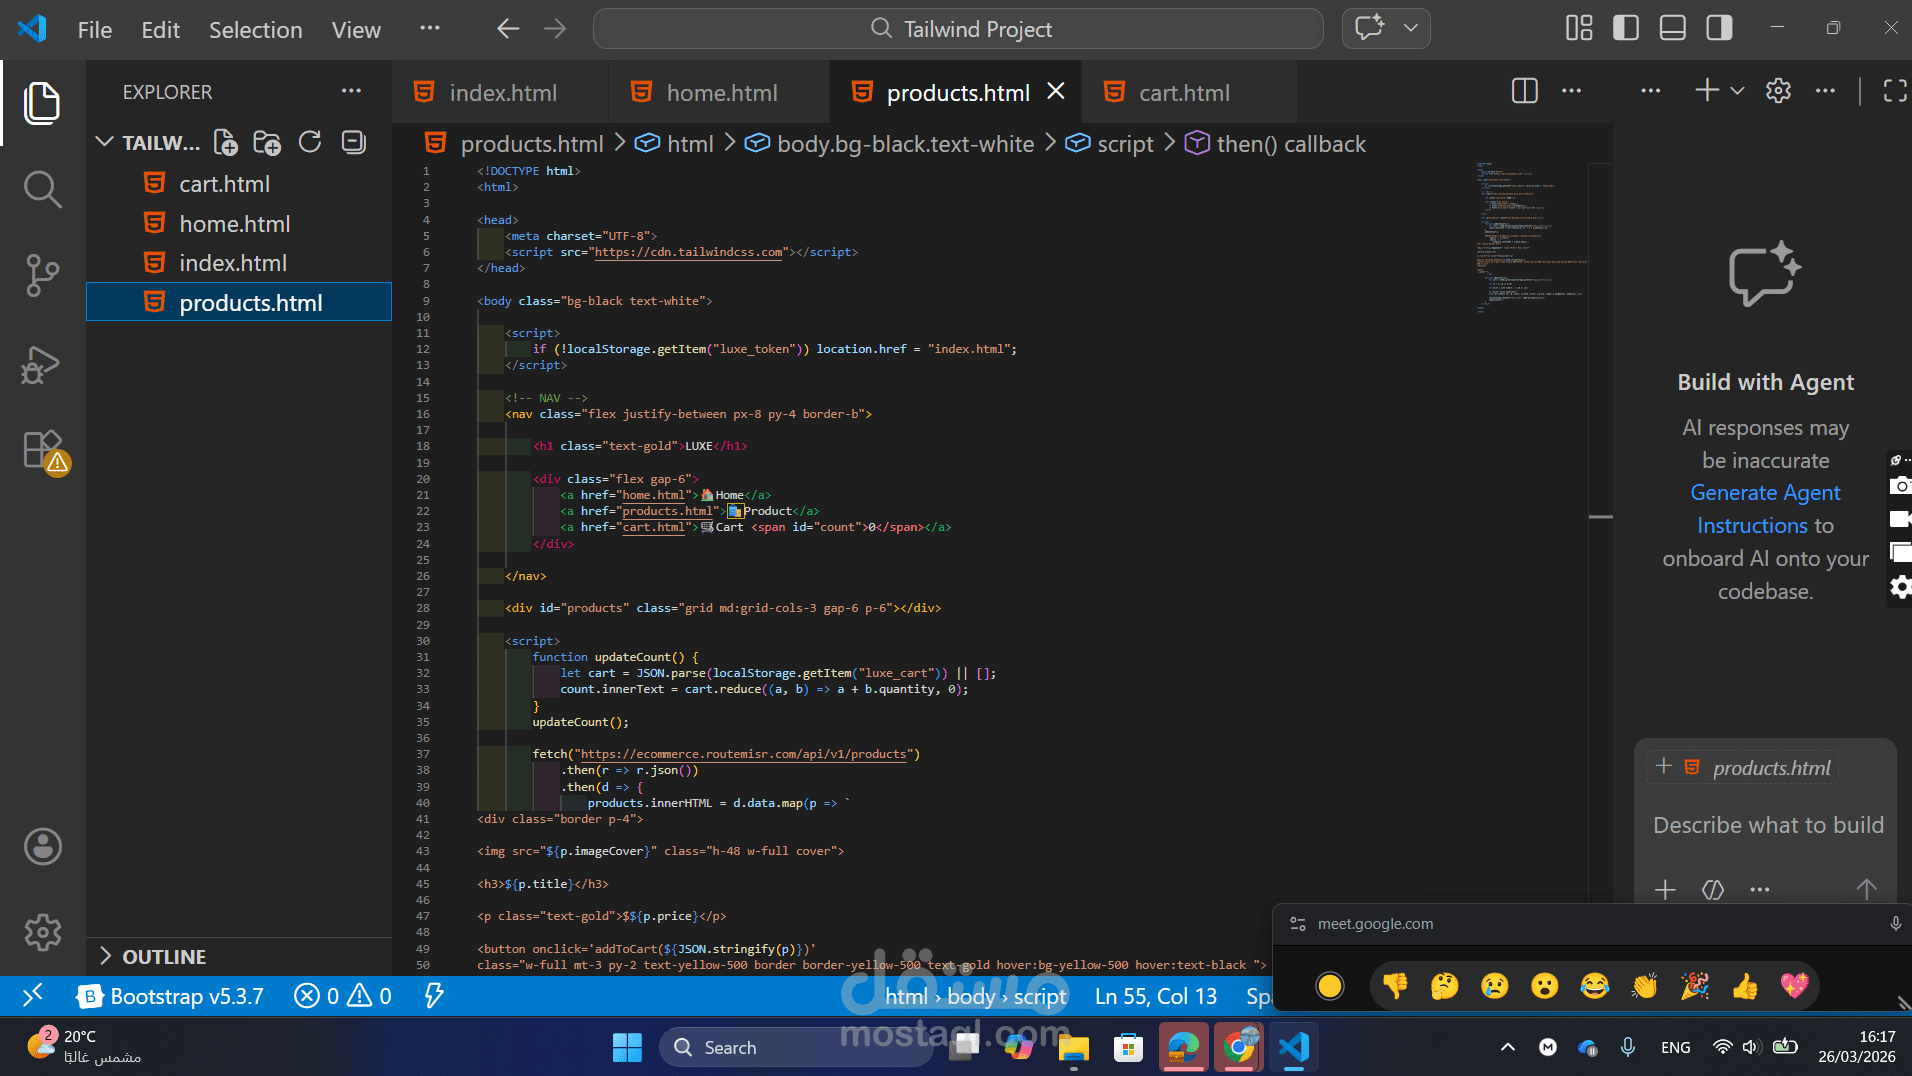Toggle the secondary side bar
This screenshot has height=1076, width=1912.
pos(1720,28)
